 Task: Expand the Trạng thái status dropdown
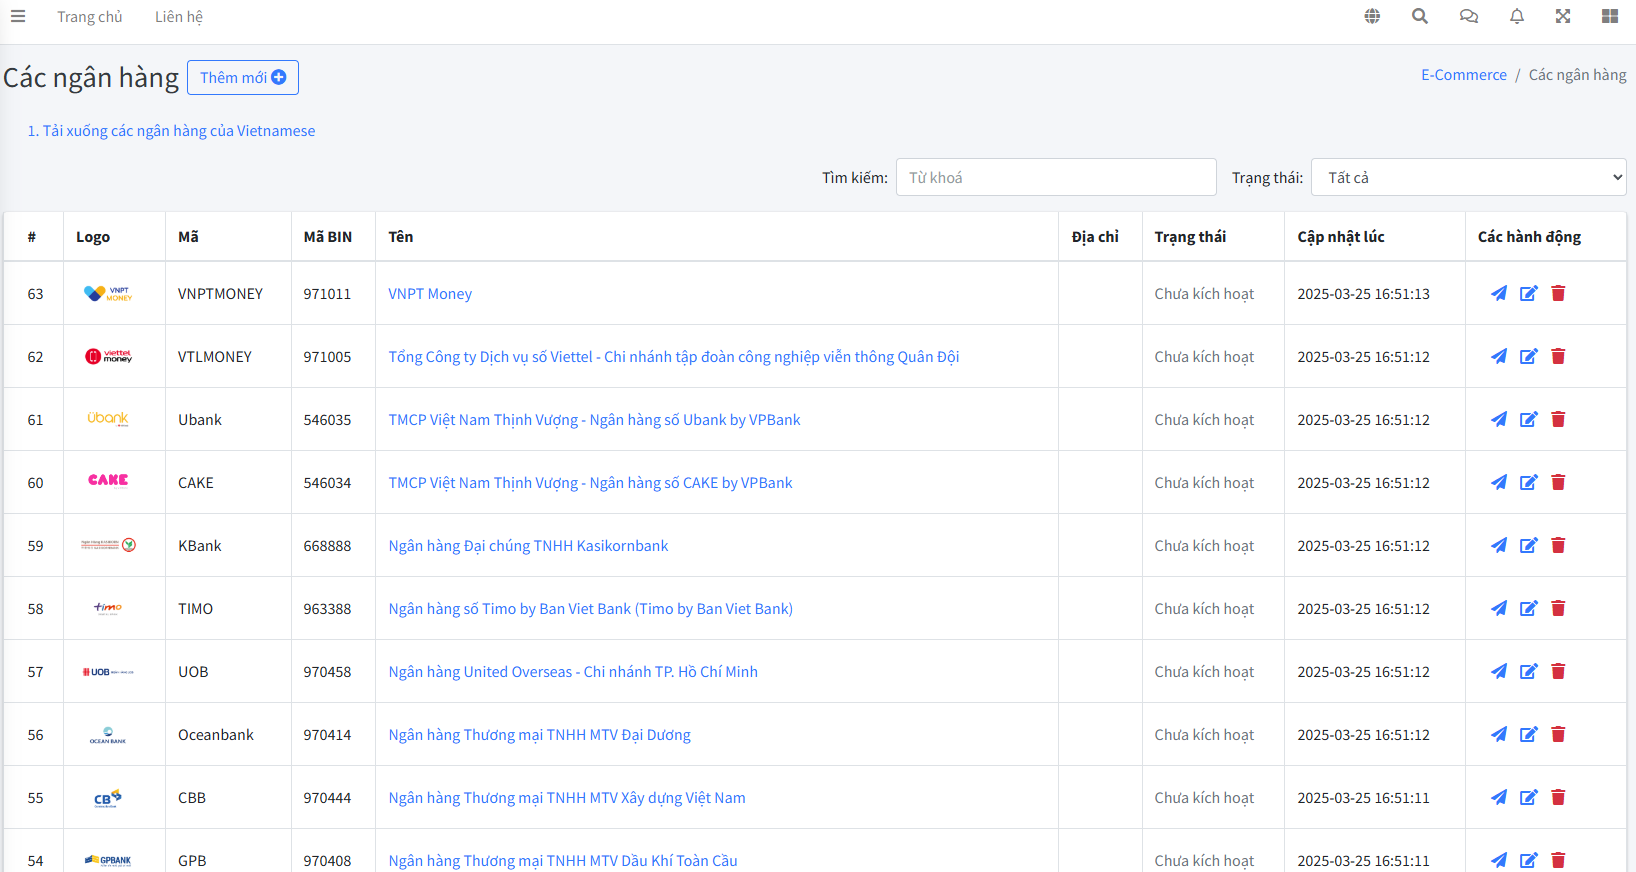(1468, 177)
